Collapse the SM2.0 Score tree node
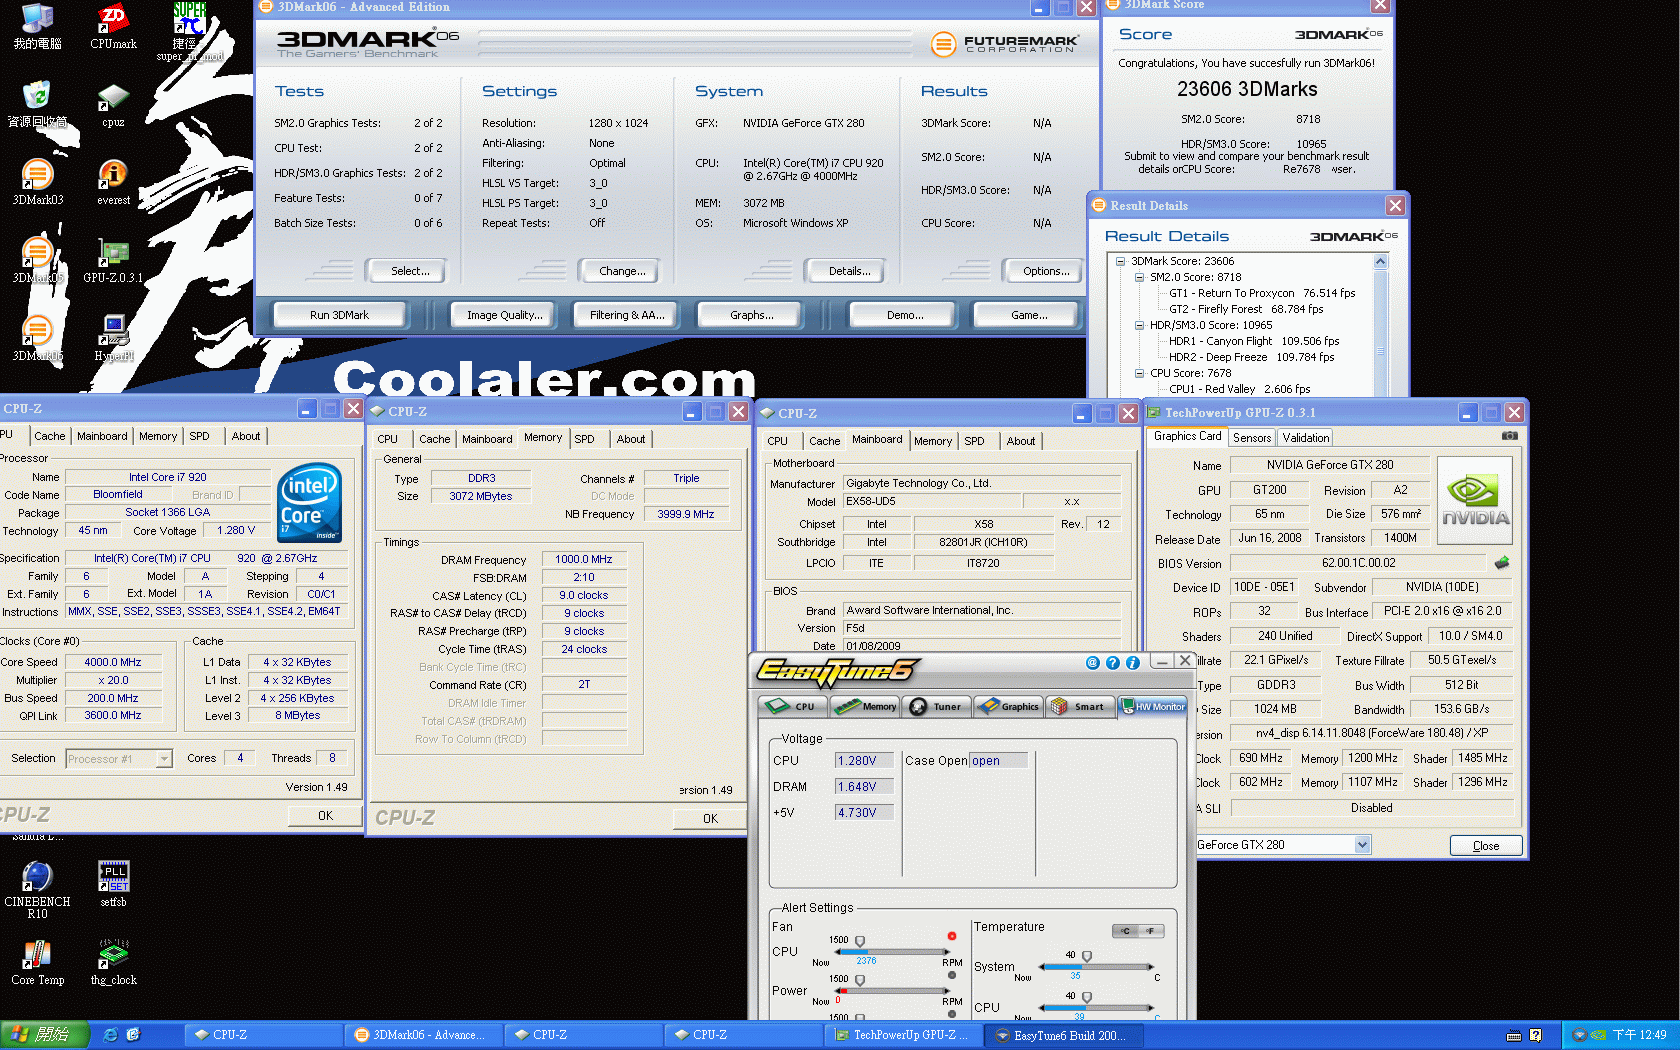The width and height of the screenshot is (1680, 1050). (1139, 277)
